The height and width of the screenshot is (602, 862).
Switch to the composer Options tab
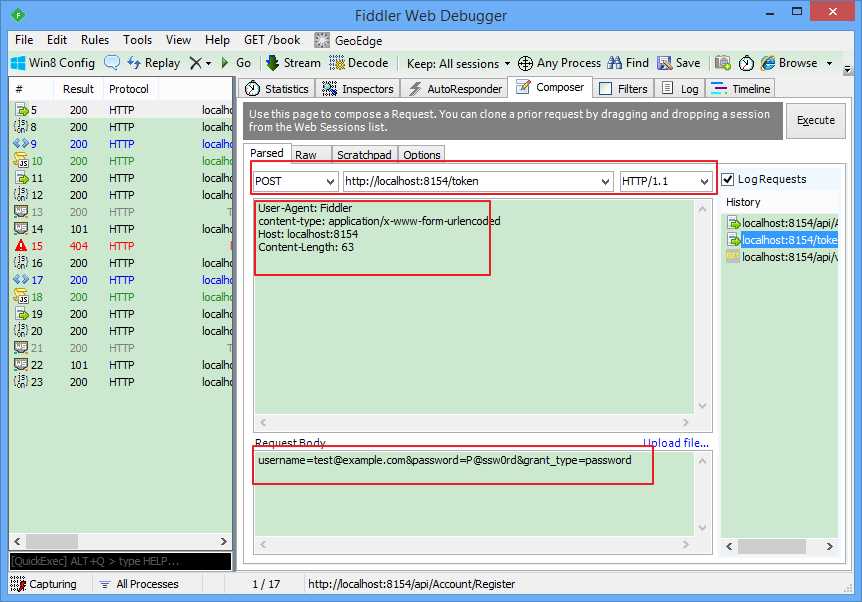tap(422, 155)
